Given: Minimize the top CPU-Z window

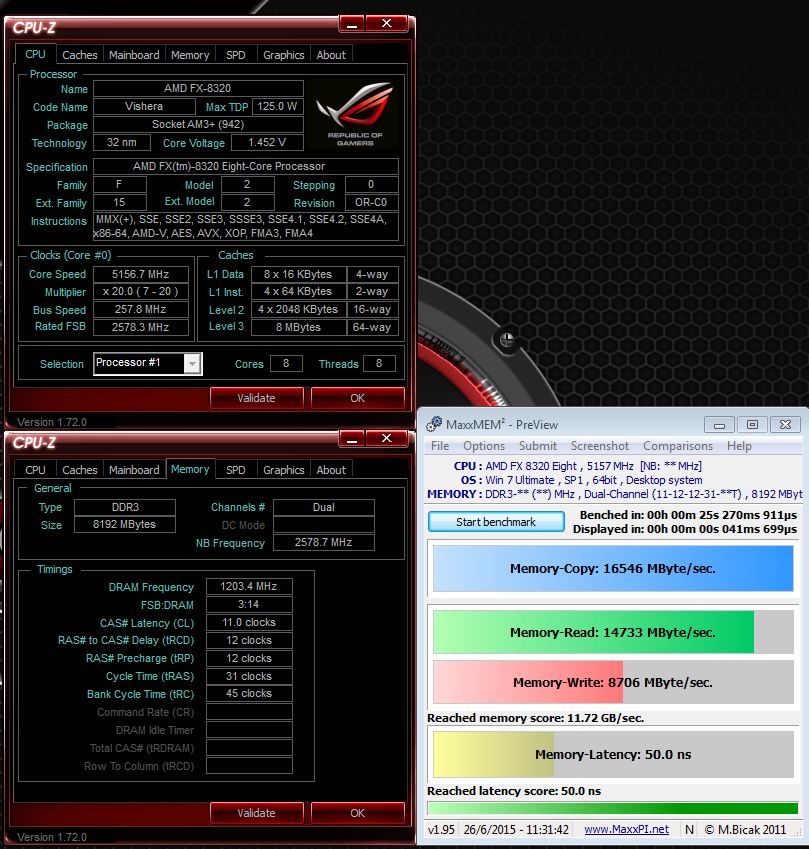Looking at the screenshot, I should [352, 24].
